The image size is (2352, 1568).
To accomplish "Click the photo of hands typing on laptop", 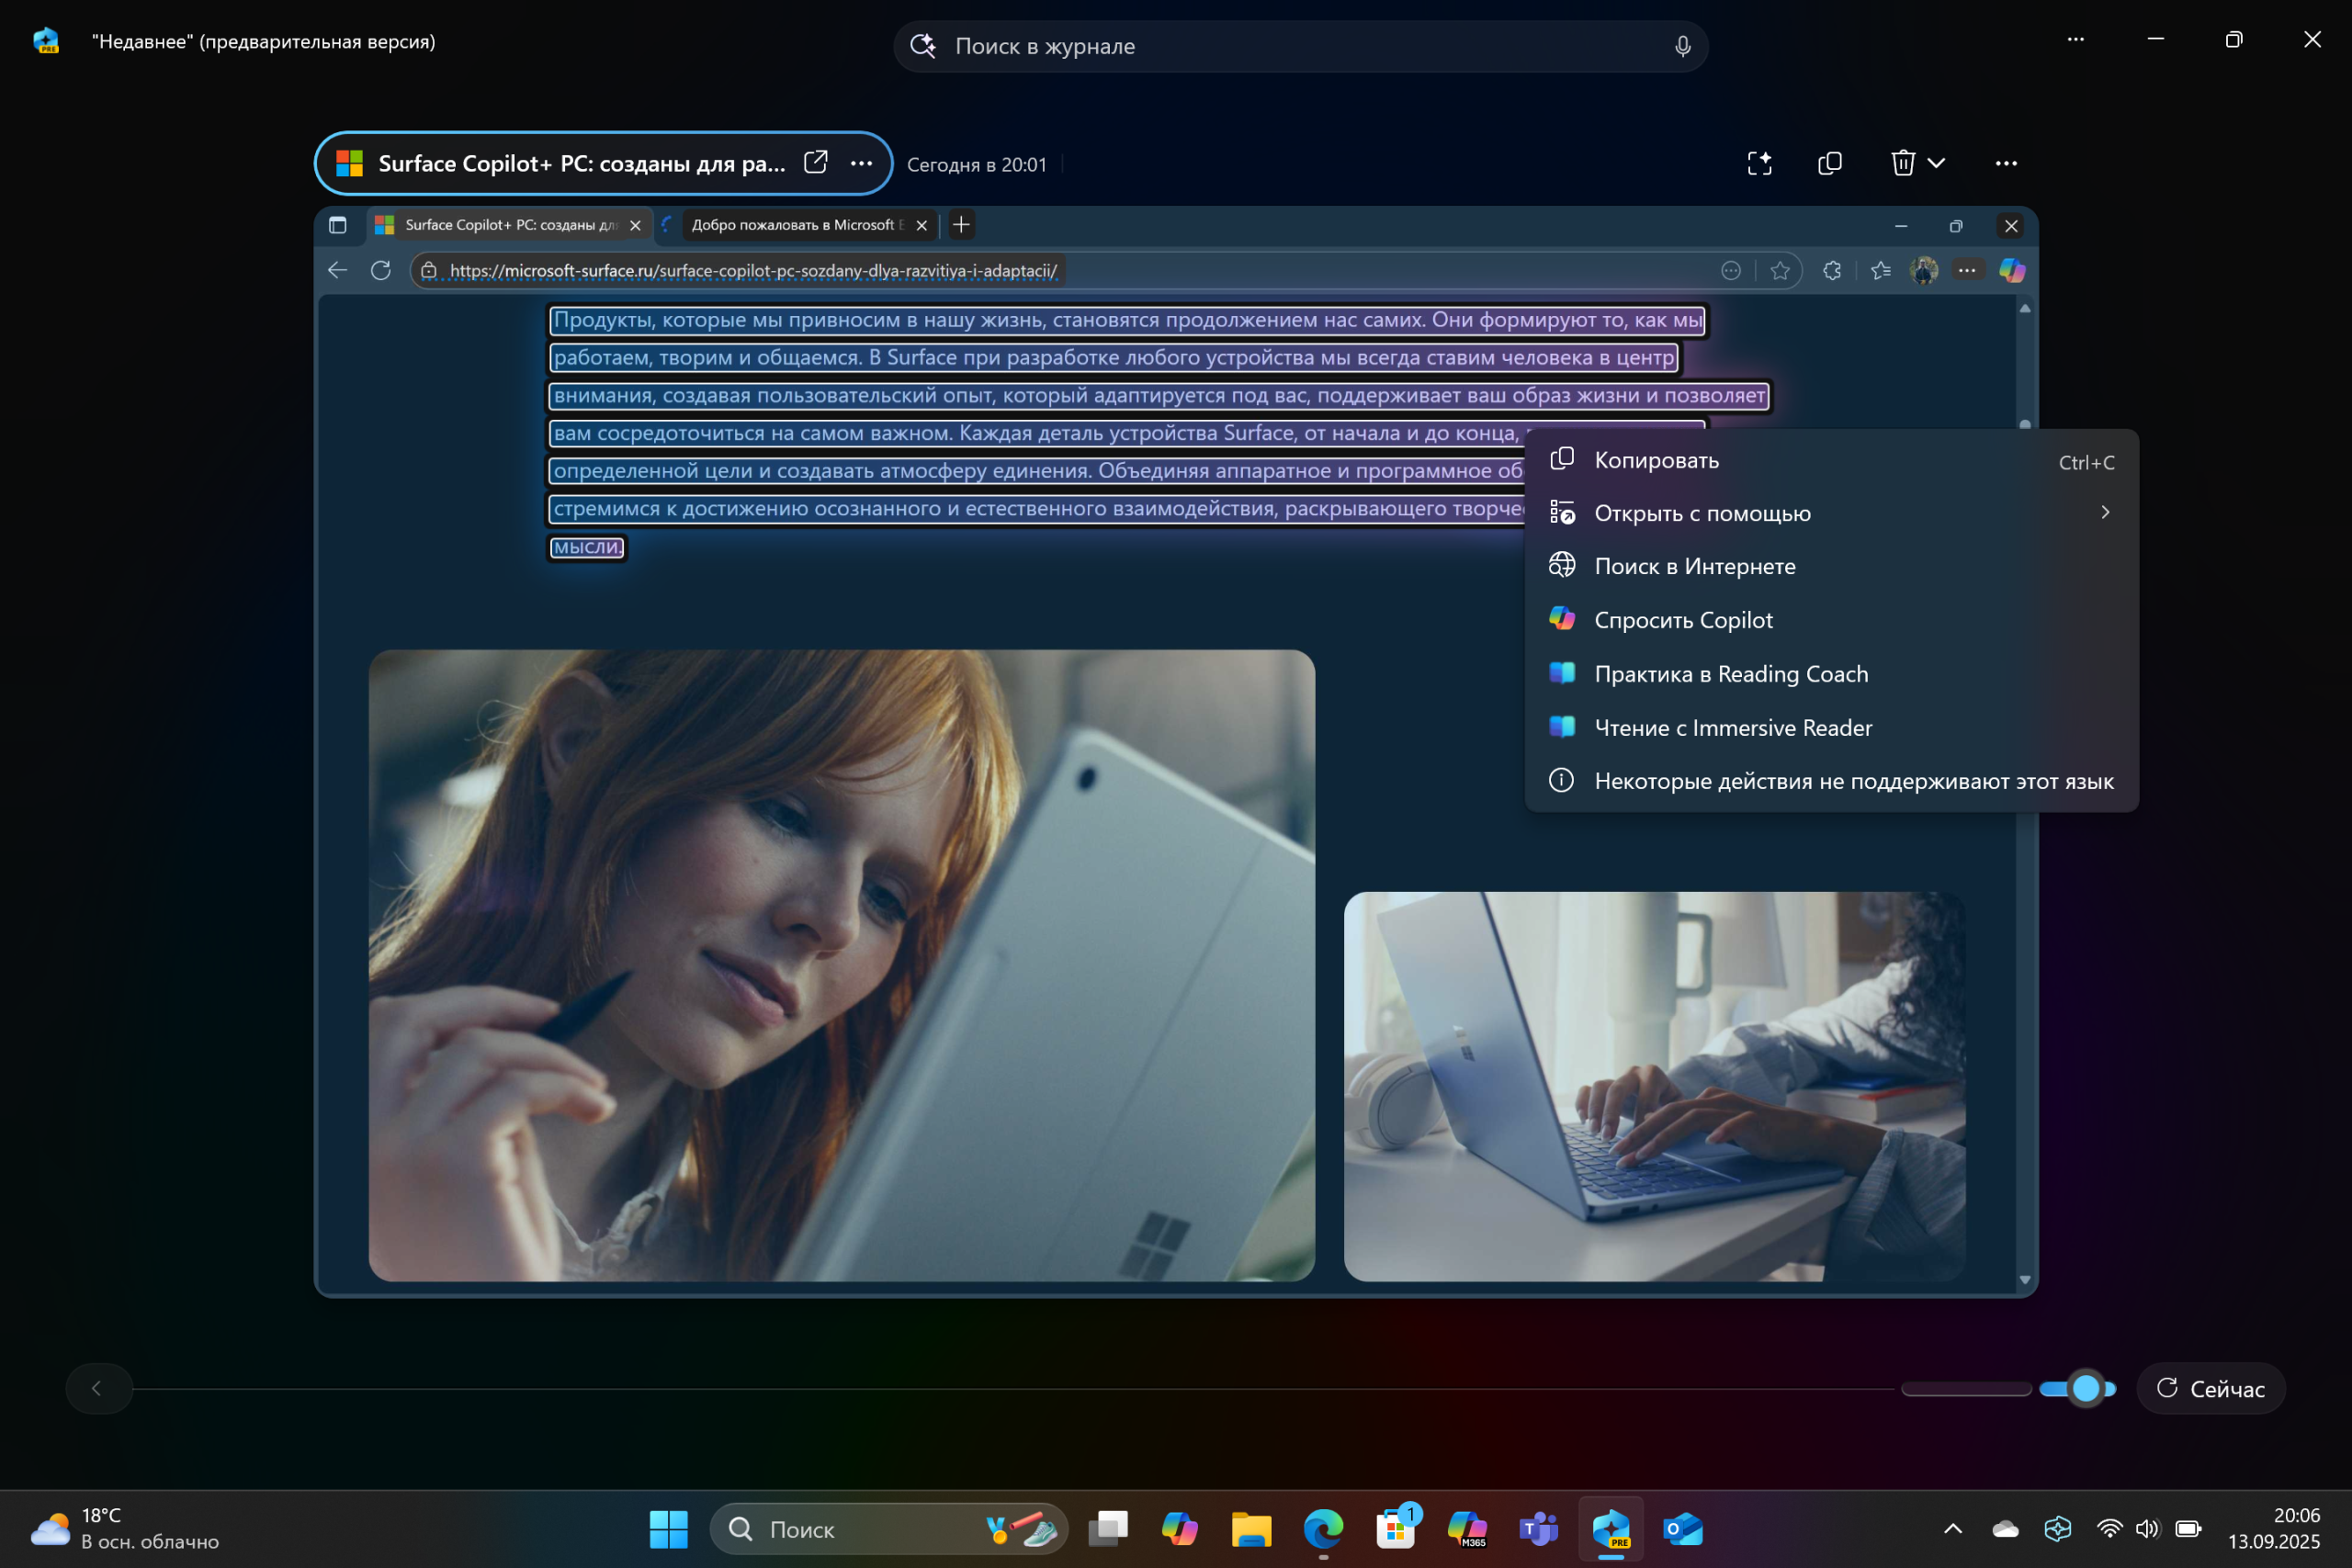I will point(1654,1086).
